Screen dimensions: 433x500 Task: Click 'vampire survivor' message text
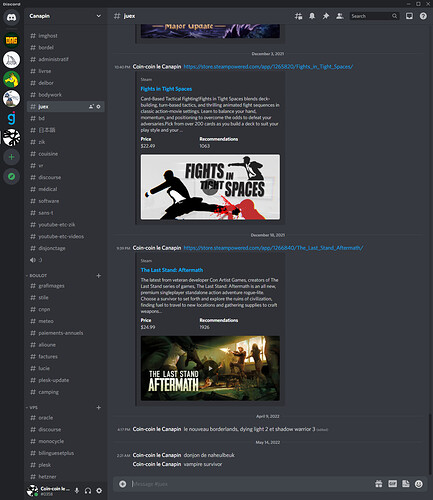click(203, 464)
